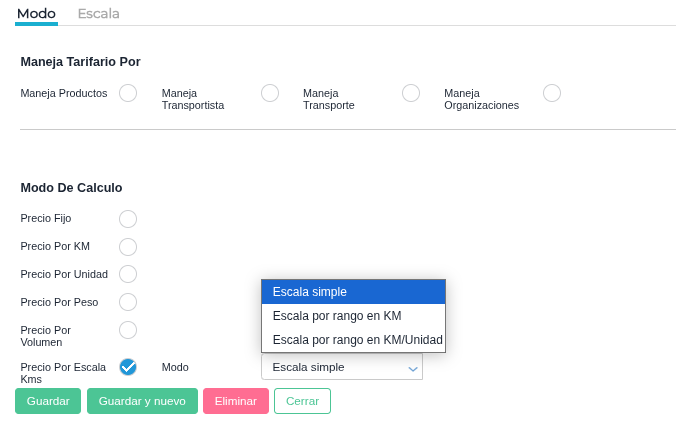
Task: Click the Guardar button
Action: (x=48, y=401)
